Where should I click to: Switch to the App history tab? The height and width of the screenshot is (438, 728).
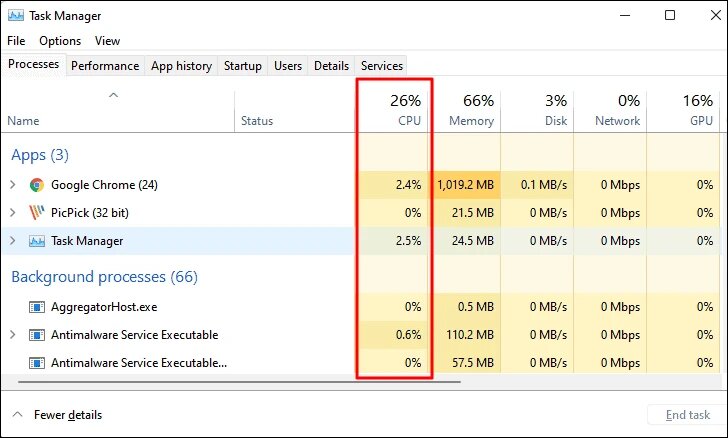click(182, 66)
